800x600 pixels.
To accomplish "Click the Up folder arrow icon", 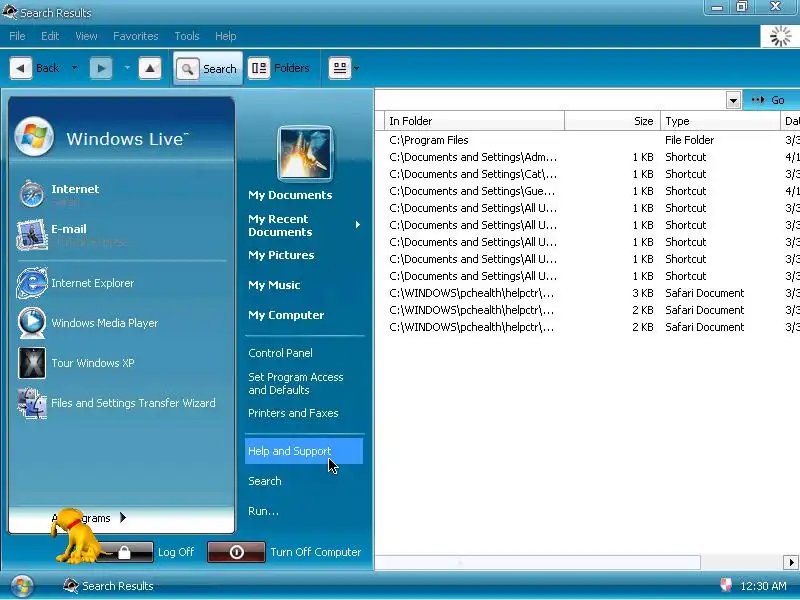I will click(x=150, y=68).
